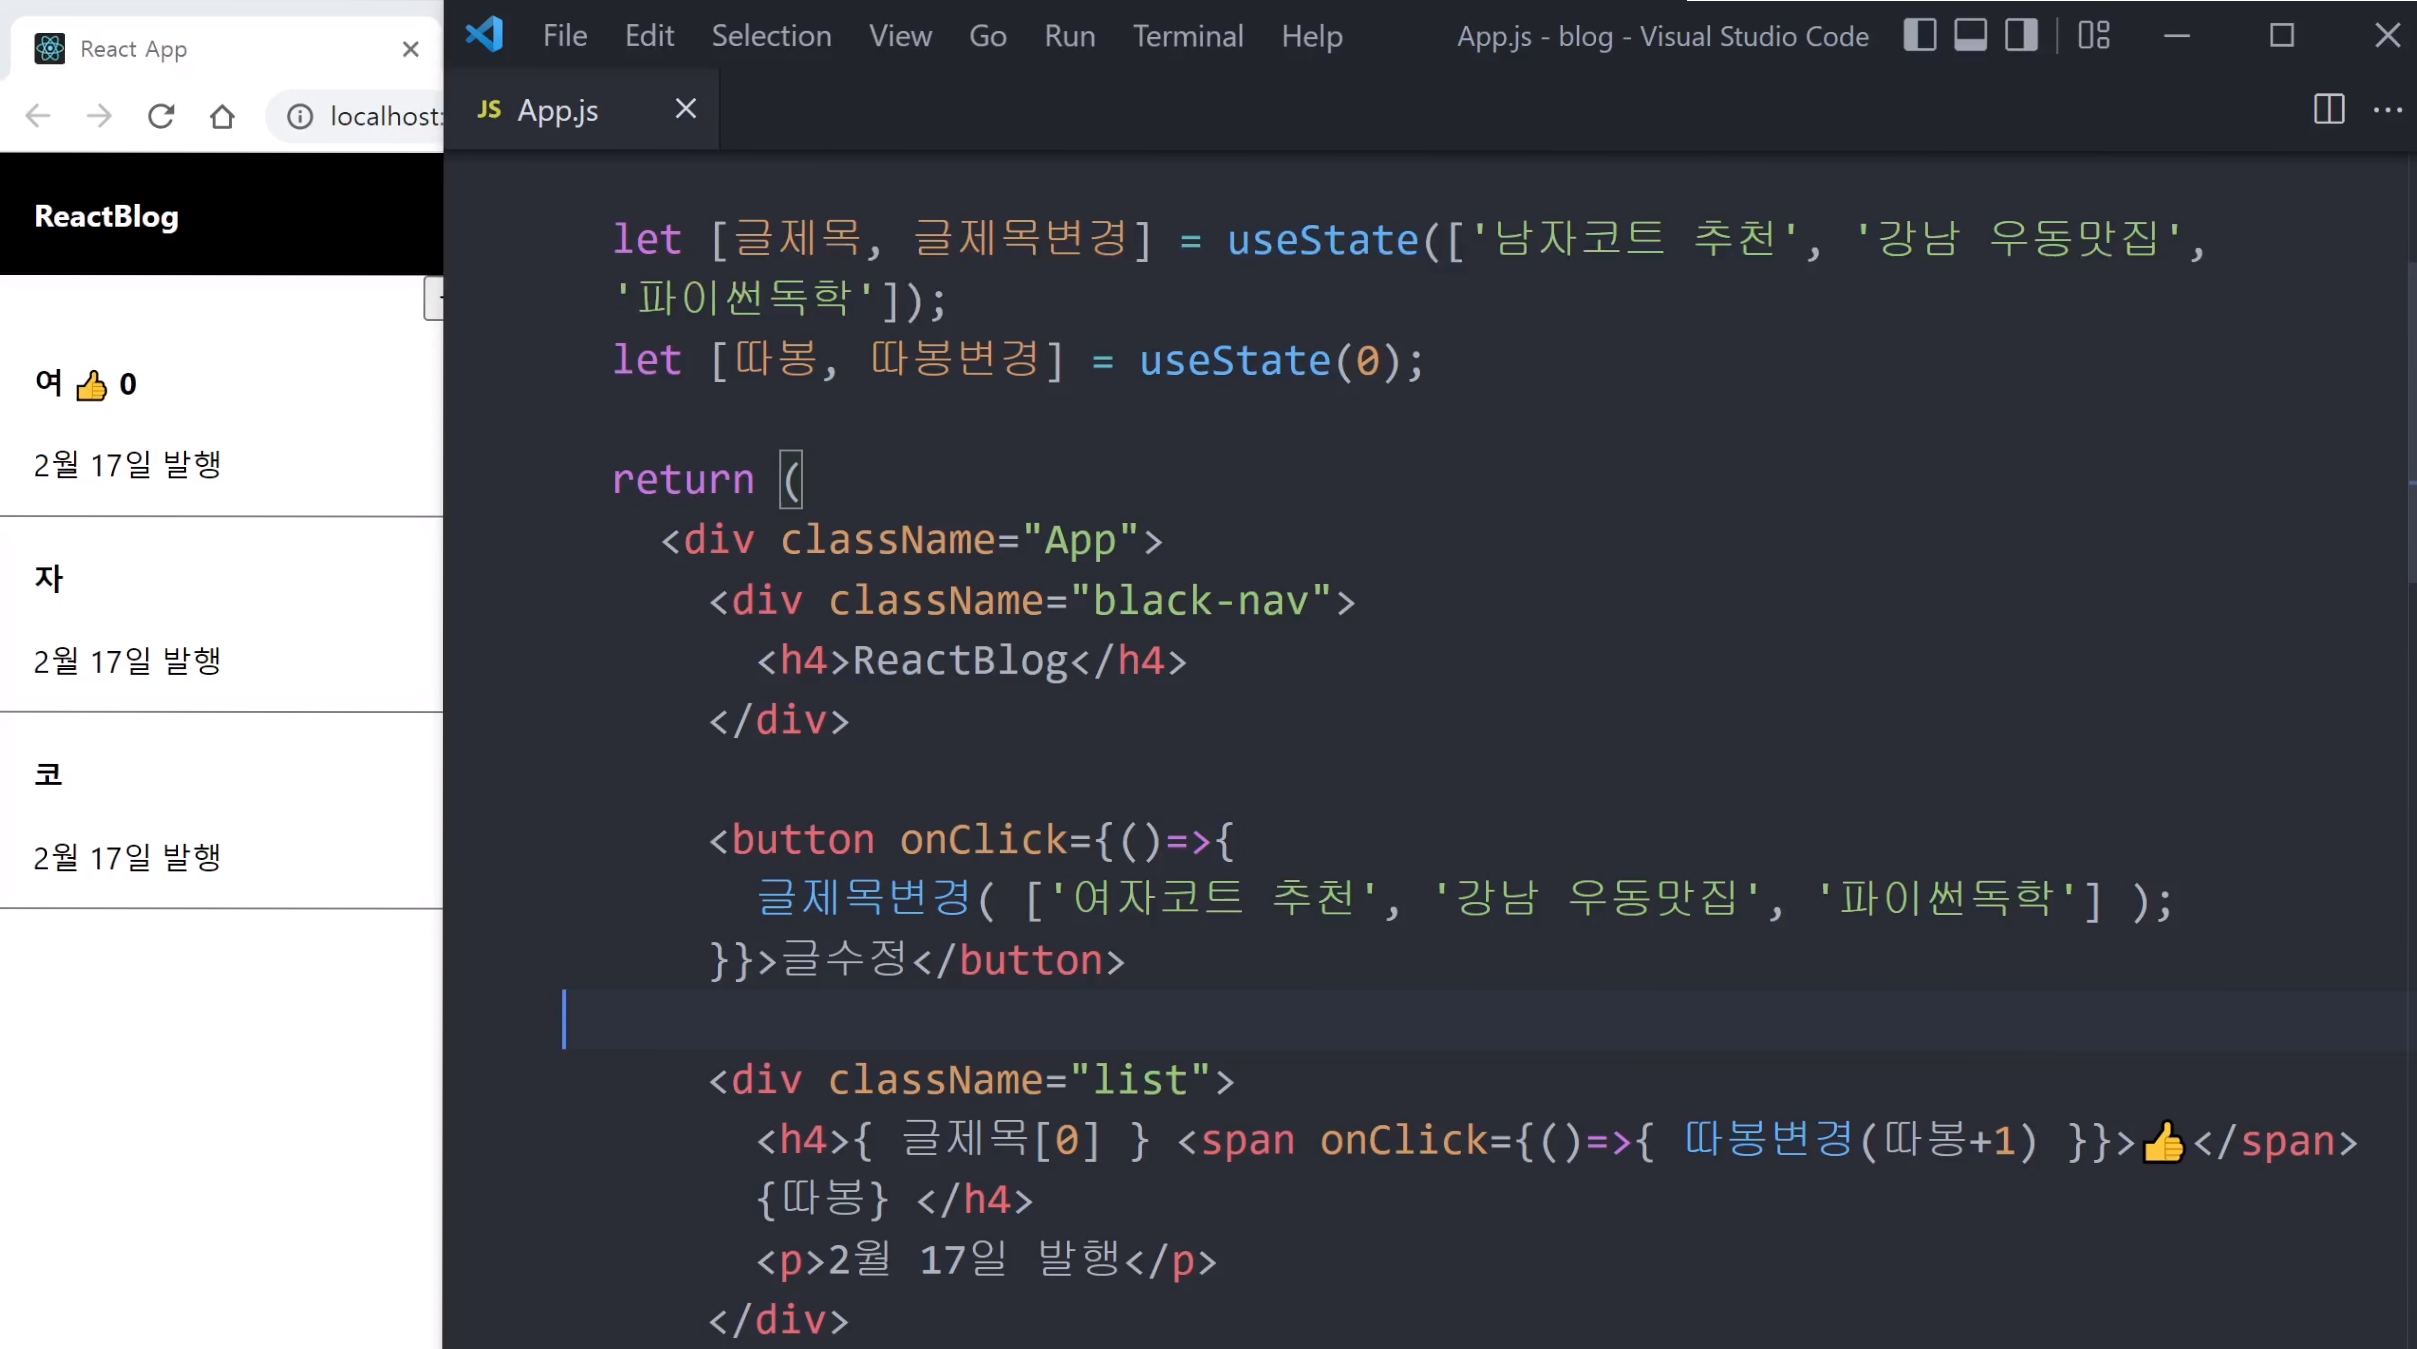Viewport: 2417px width, 1349px height.
Task: Toggle the secondary side bar layout icon
Action: [x=2021, y=36]
